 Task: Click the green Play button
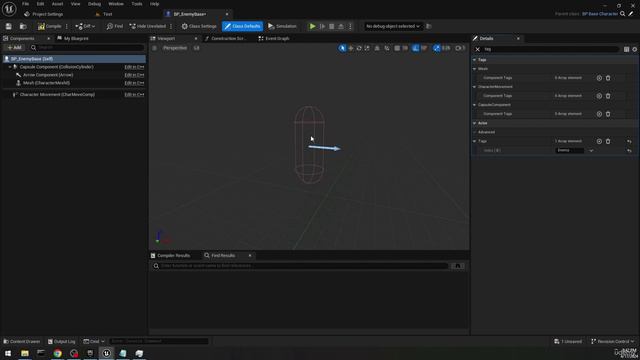tap(312, 26)
